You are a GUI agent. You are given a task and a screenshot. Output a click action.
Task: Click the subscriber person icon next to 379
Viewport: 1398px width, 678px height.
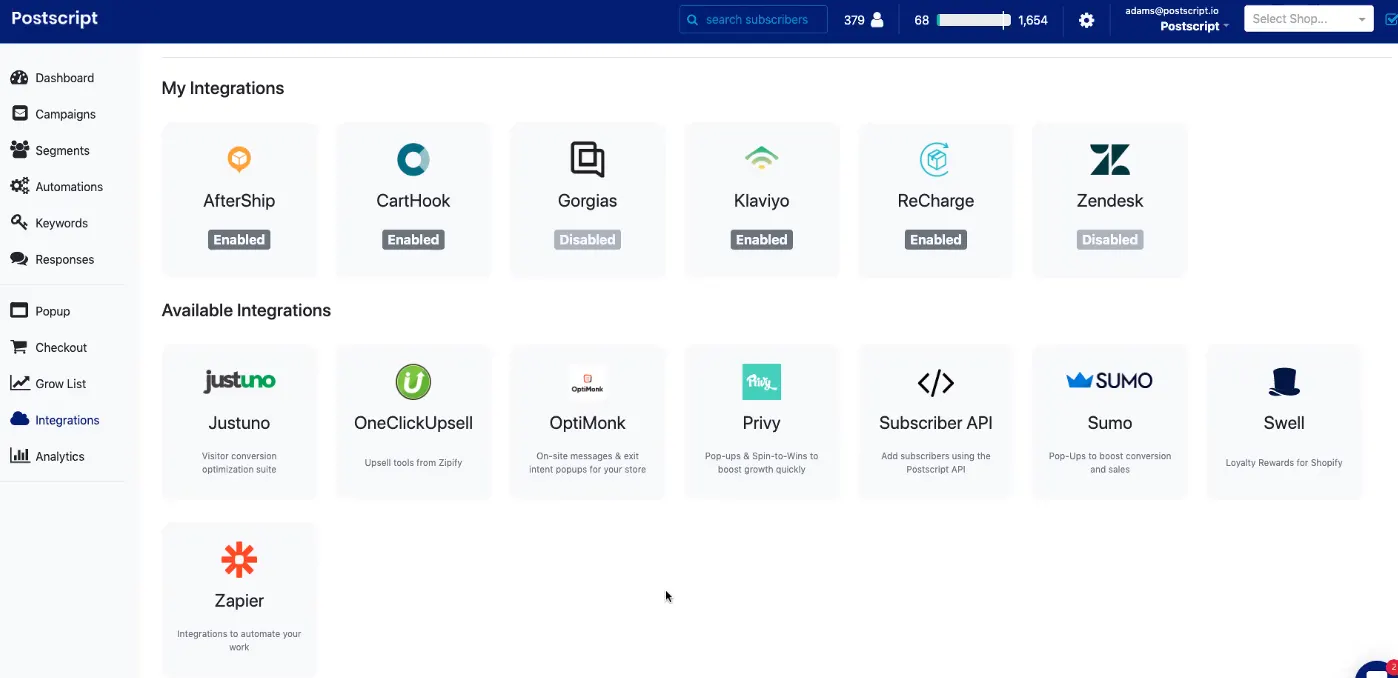point(877,20)
